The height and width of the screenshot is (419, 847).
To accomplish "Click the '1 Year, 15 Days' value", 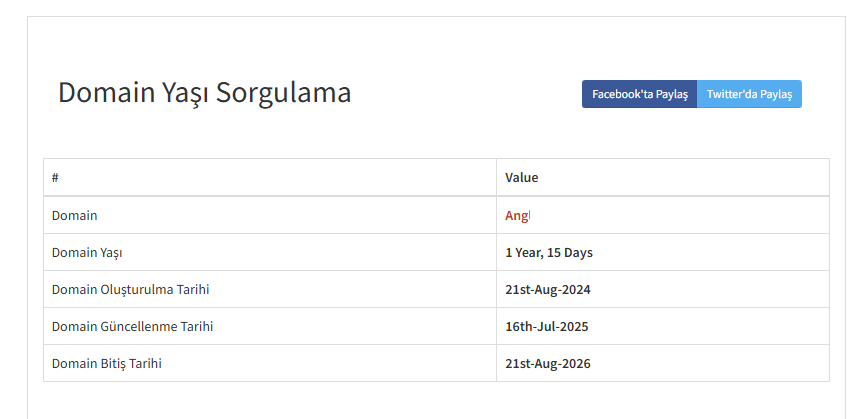I will pyautogui.click(x=549, y=253).
